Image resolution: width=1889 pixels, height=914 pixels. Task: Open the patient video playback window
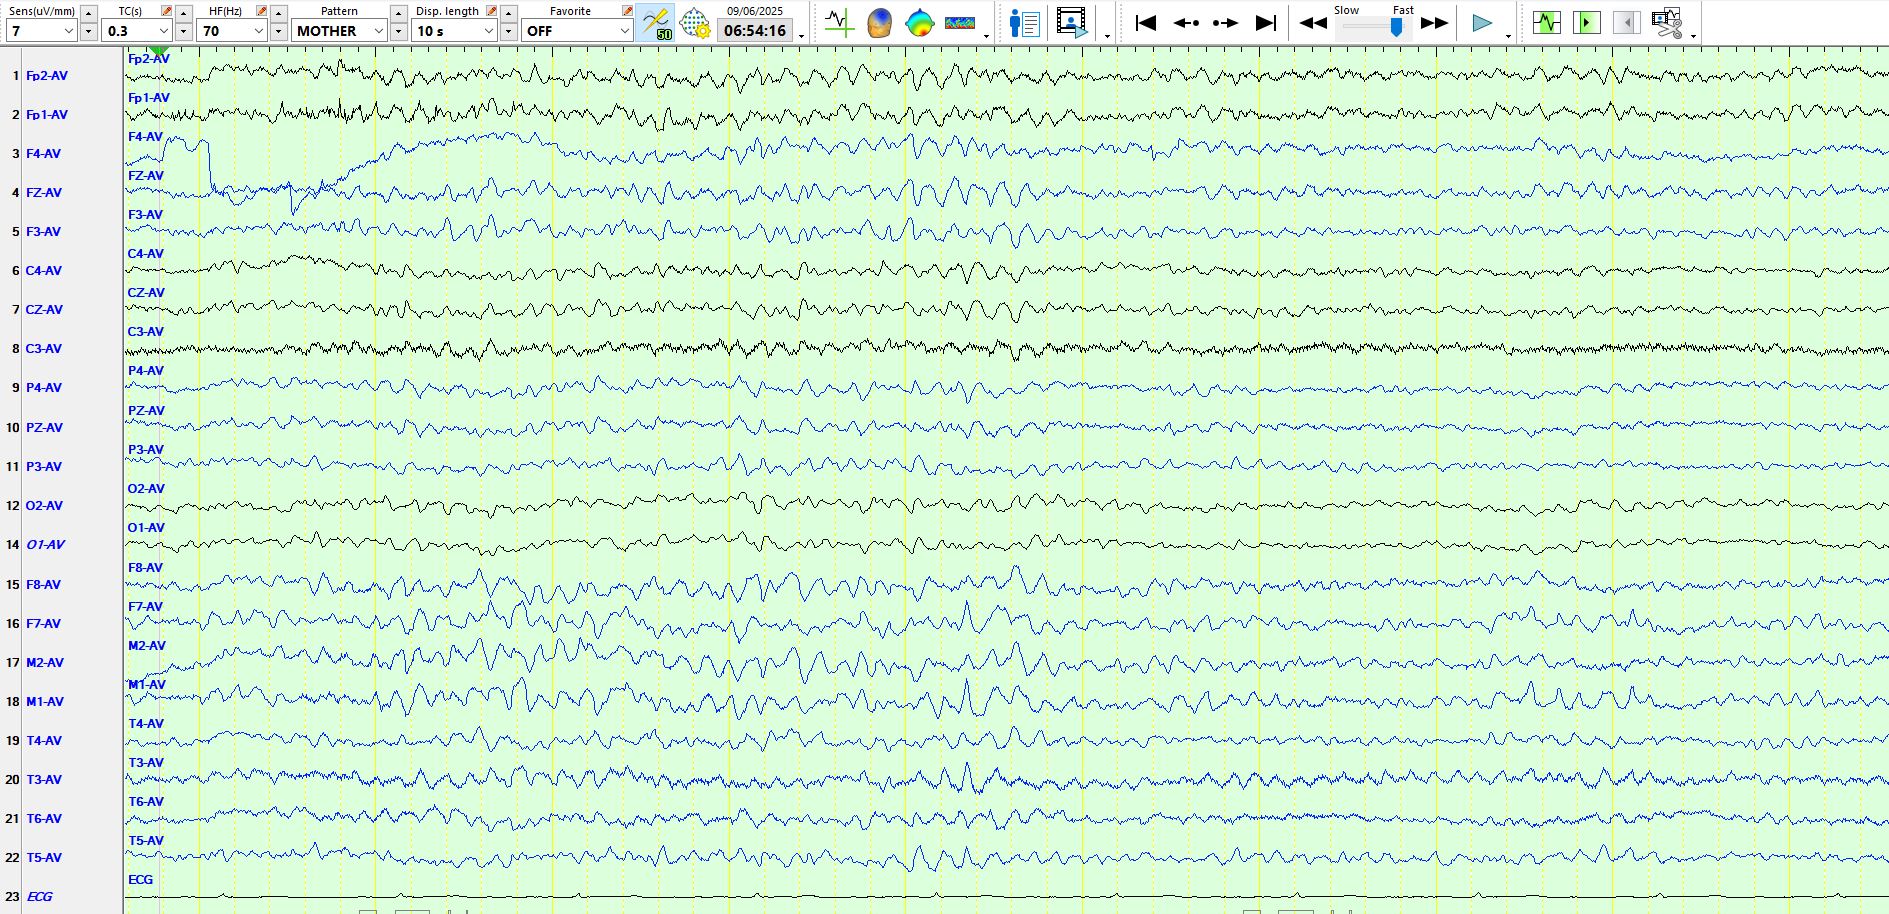(1071, 22)
